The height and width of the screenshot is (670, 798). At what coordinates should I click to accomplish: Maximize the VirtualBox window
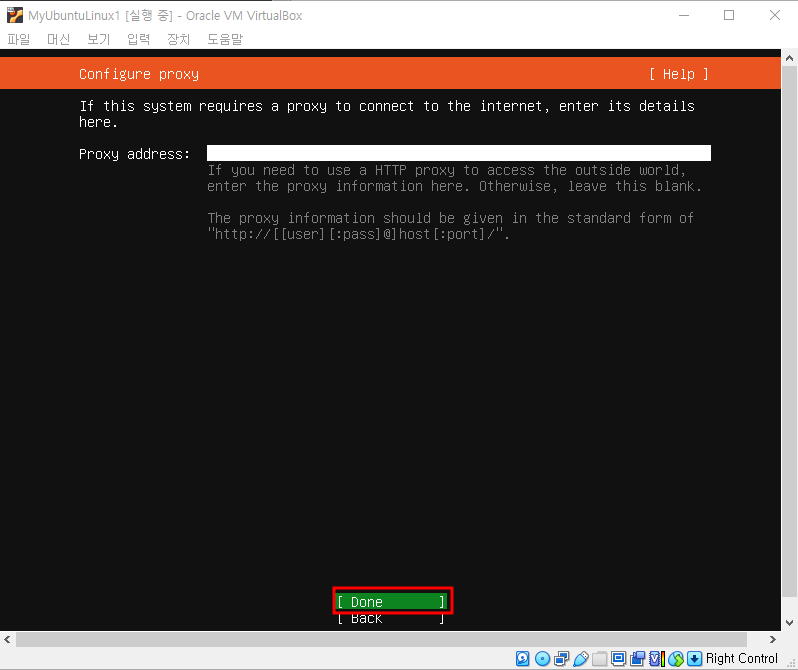[729, 15]
